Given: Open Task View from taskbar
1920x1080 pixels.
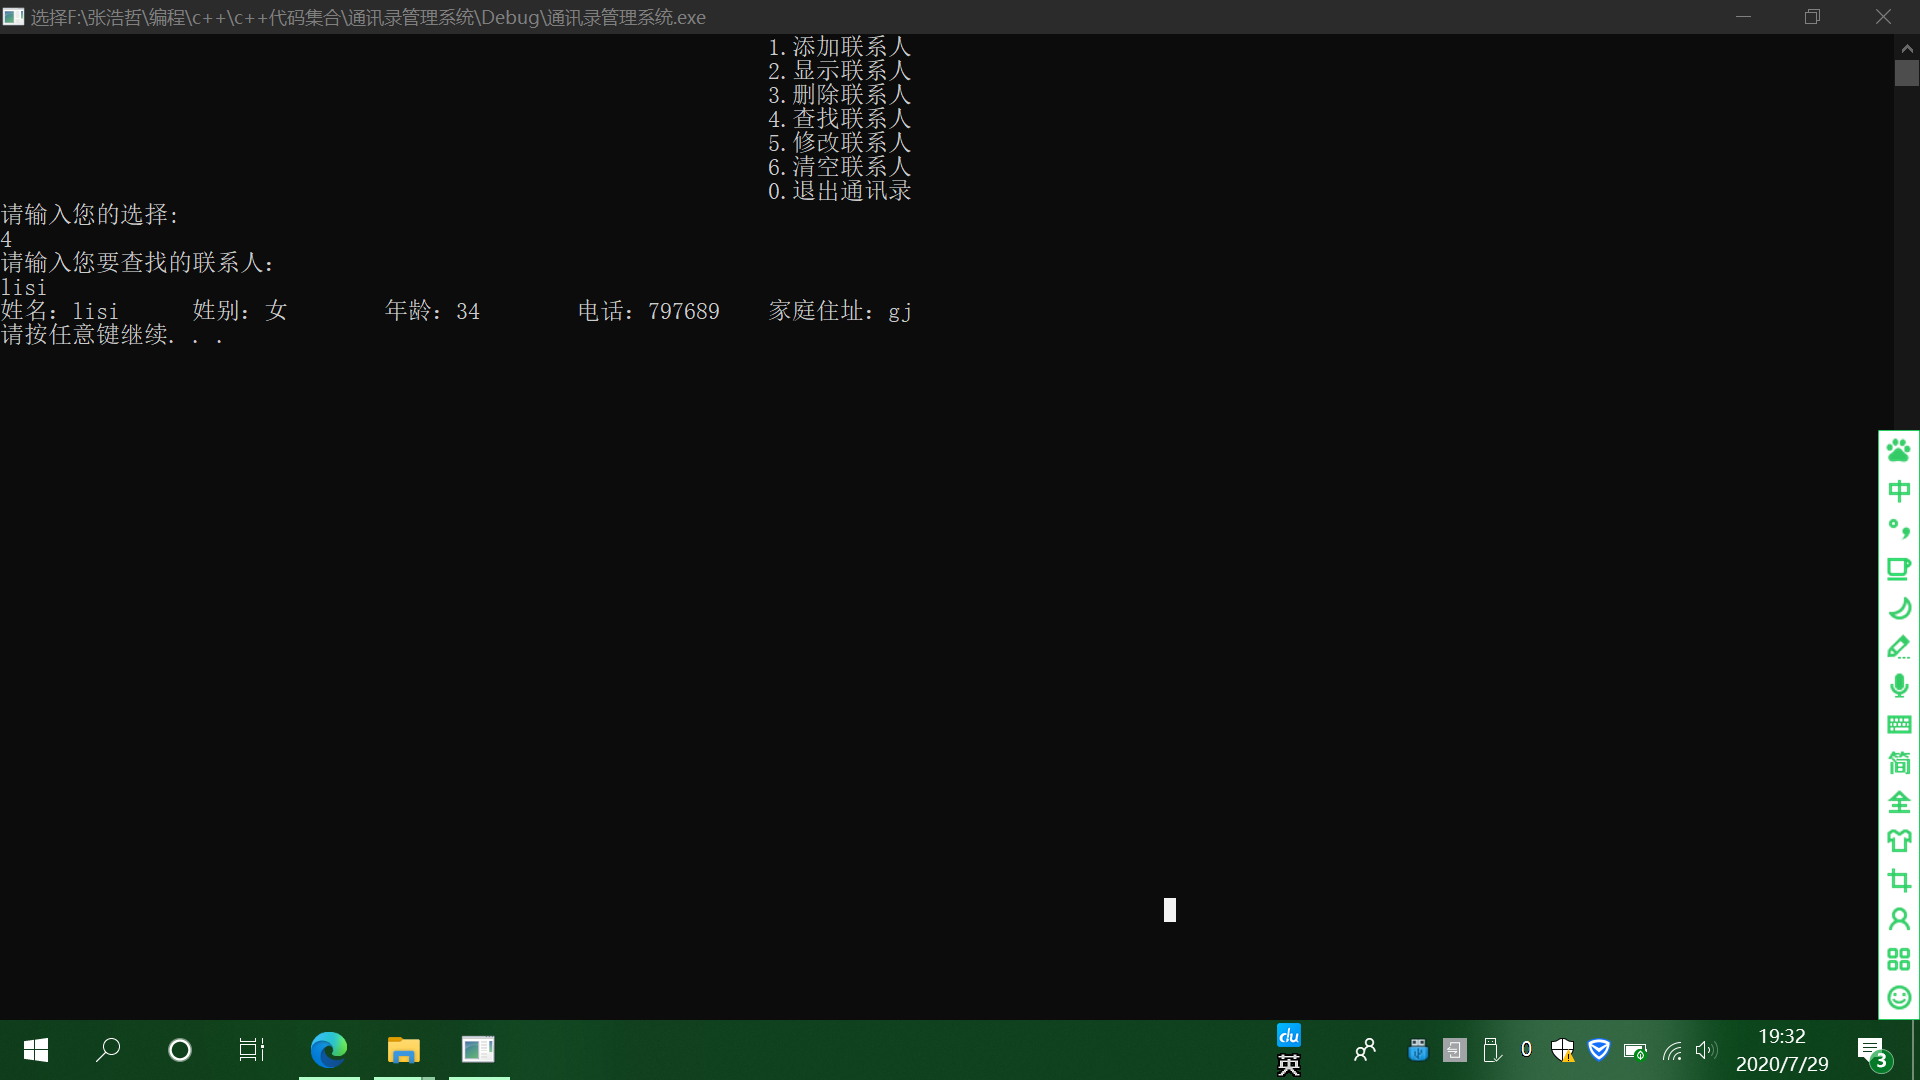Looking at the screenshot, I should tap(251, 1050).
